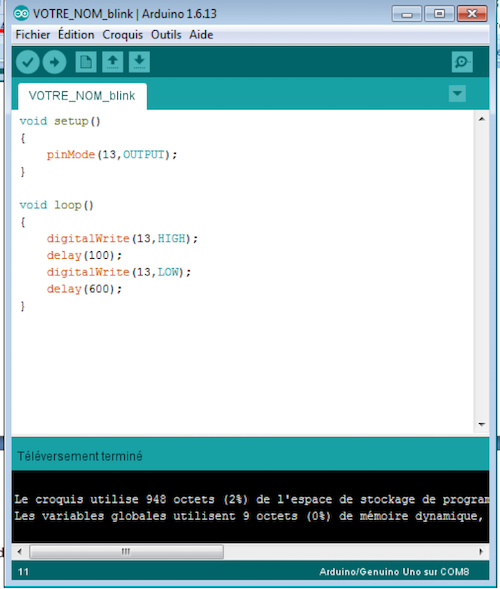Image resolution: width=500 pixels, height=589 pixels.
Task: Click the Arduino logo in title bar
Action: click(21, 14)
